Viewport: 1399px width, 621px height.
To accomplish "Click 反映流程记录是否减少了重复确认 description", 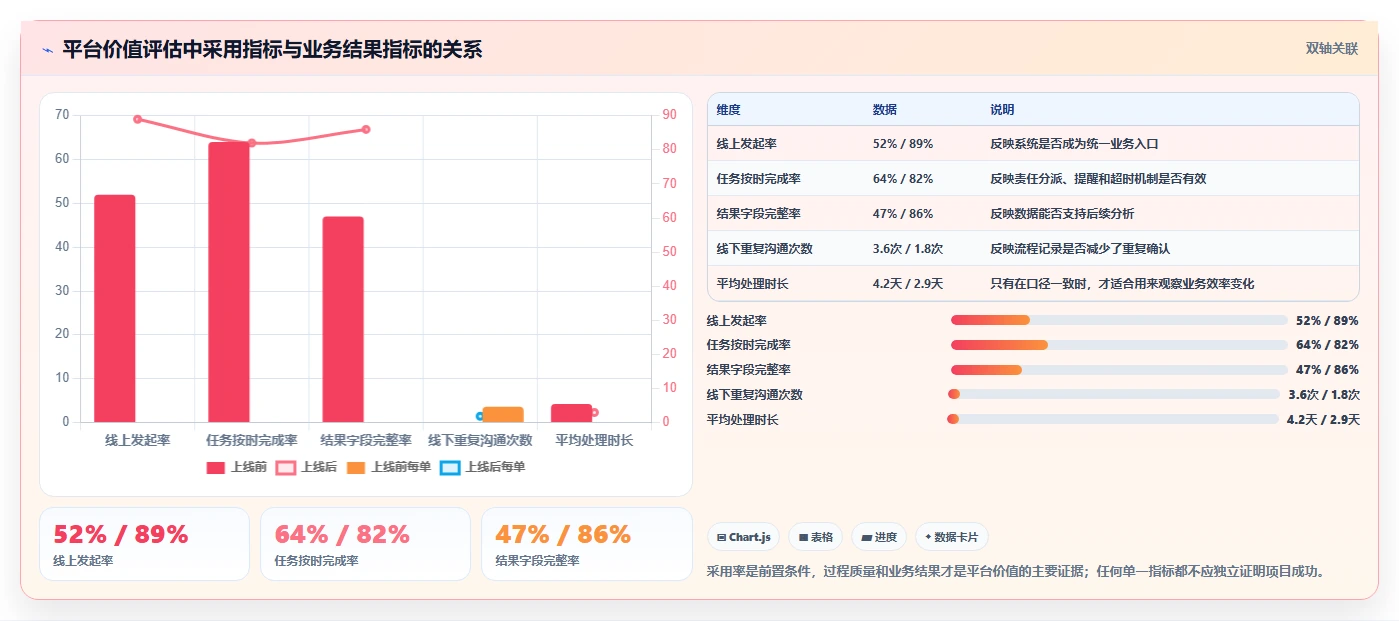I will point(1080,249).
